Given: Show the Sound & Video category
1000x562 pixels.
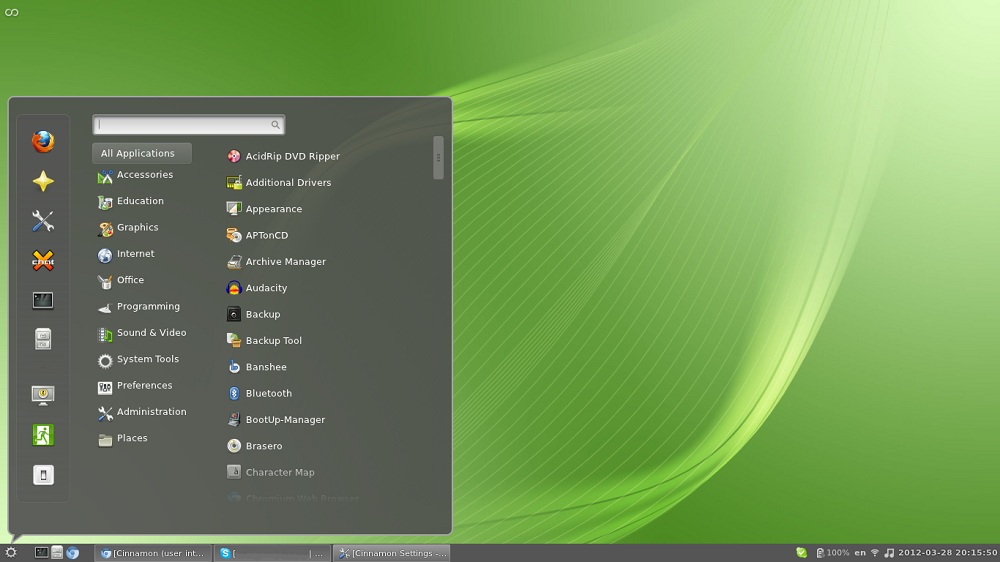Looking at the screenshot, I should coord(142,334).
